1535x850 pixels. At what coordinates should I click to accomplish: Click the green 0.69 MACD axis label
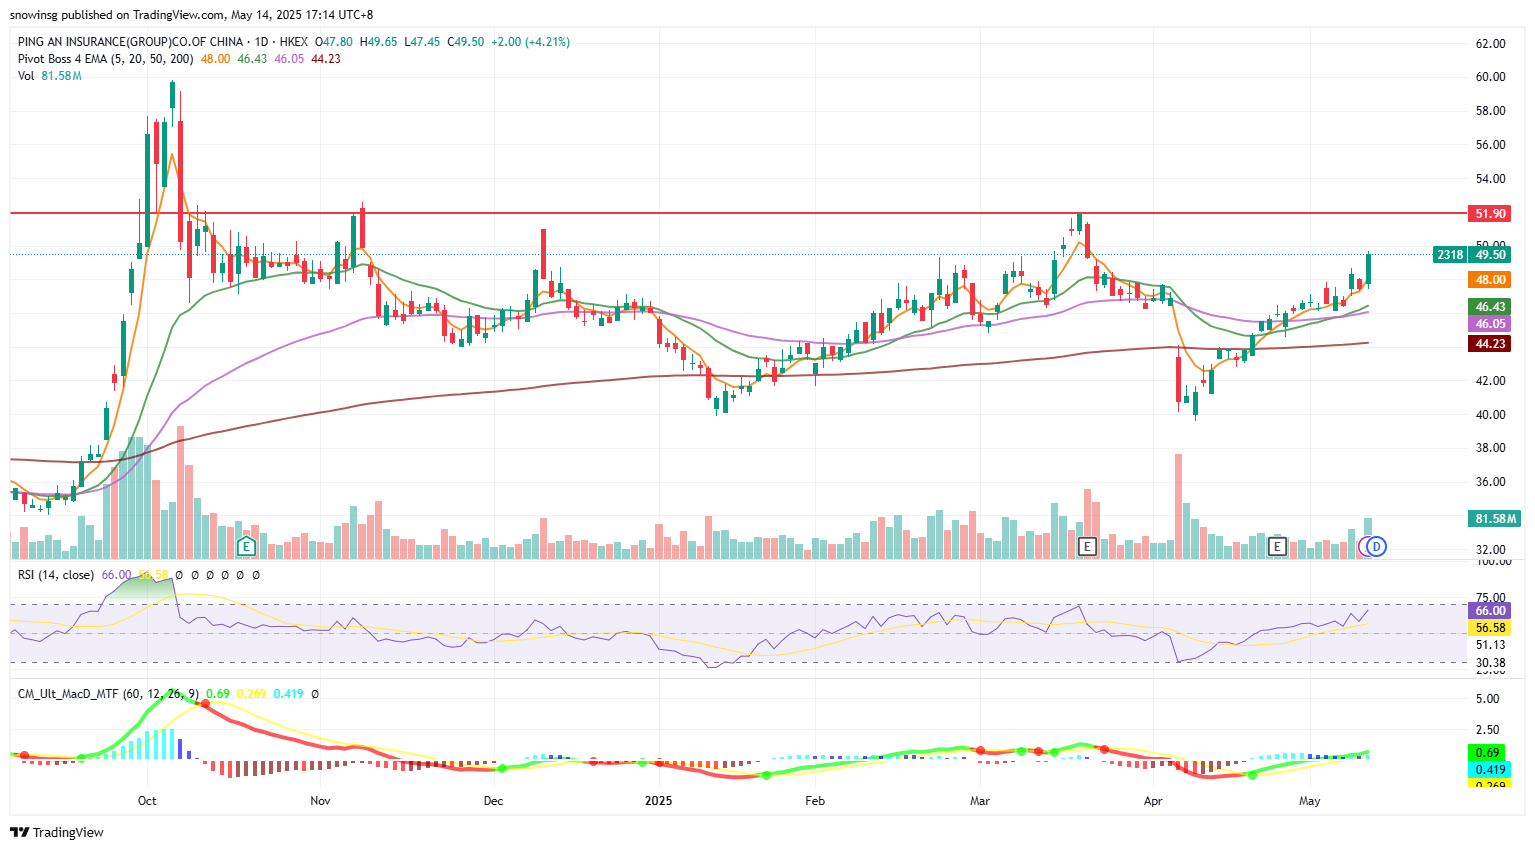[x=1487, y=753]
